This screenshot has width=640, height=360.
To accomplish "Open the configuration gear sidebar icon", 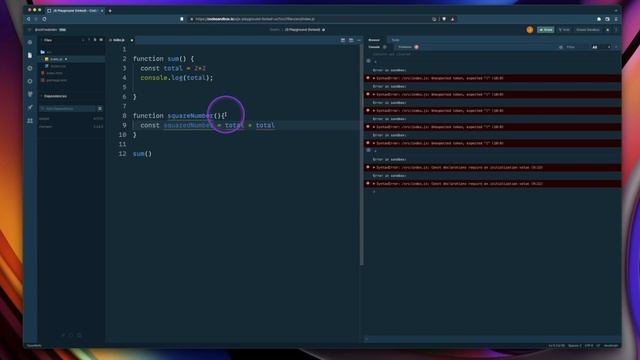I will coord(30,81).
